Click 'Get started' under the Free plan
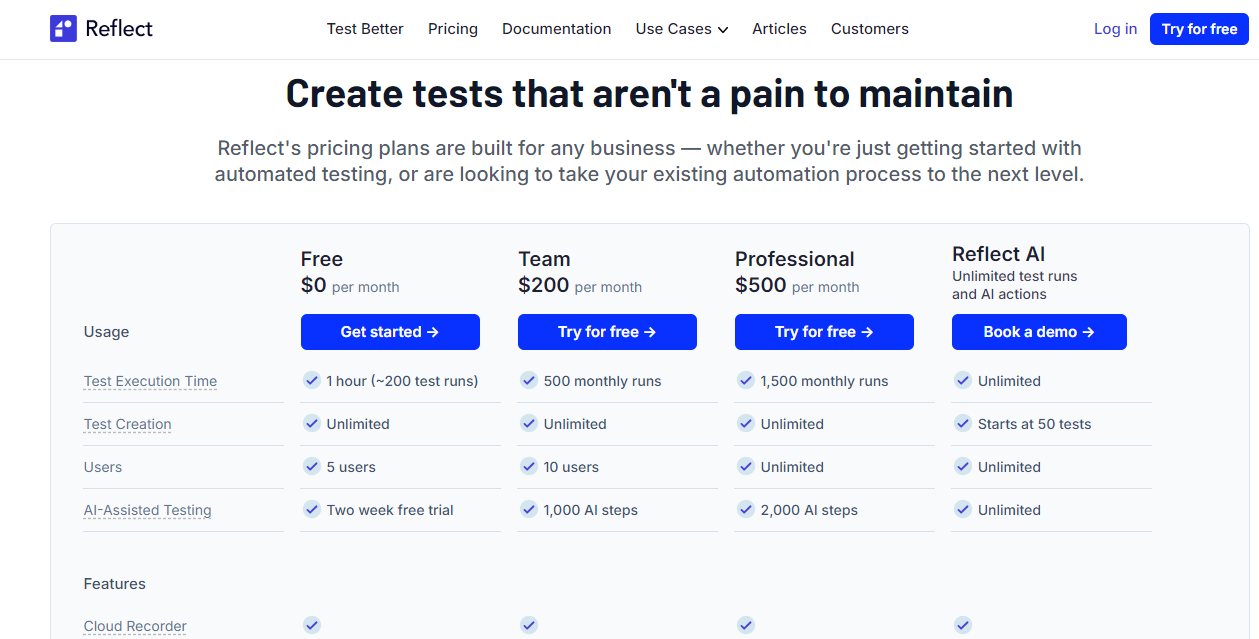 390,331
